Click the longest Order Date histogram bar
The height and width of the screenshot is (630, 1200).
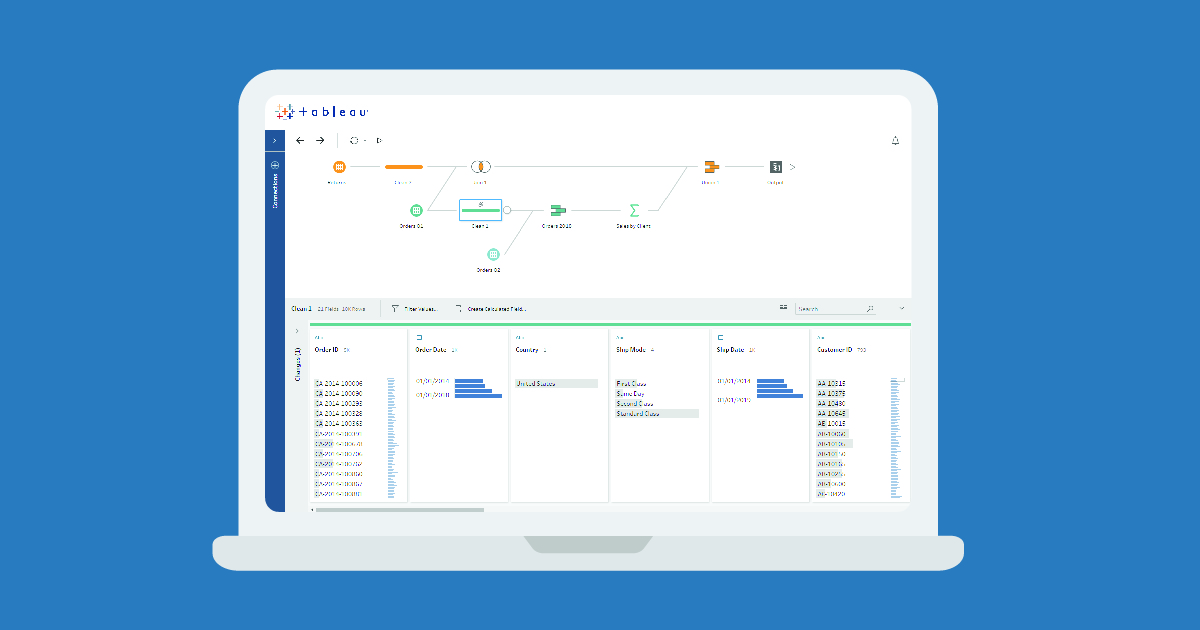pyautogui.click(x=478, y=395)
